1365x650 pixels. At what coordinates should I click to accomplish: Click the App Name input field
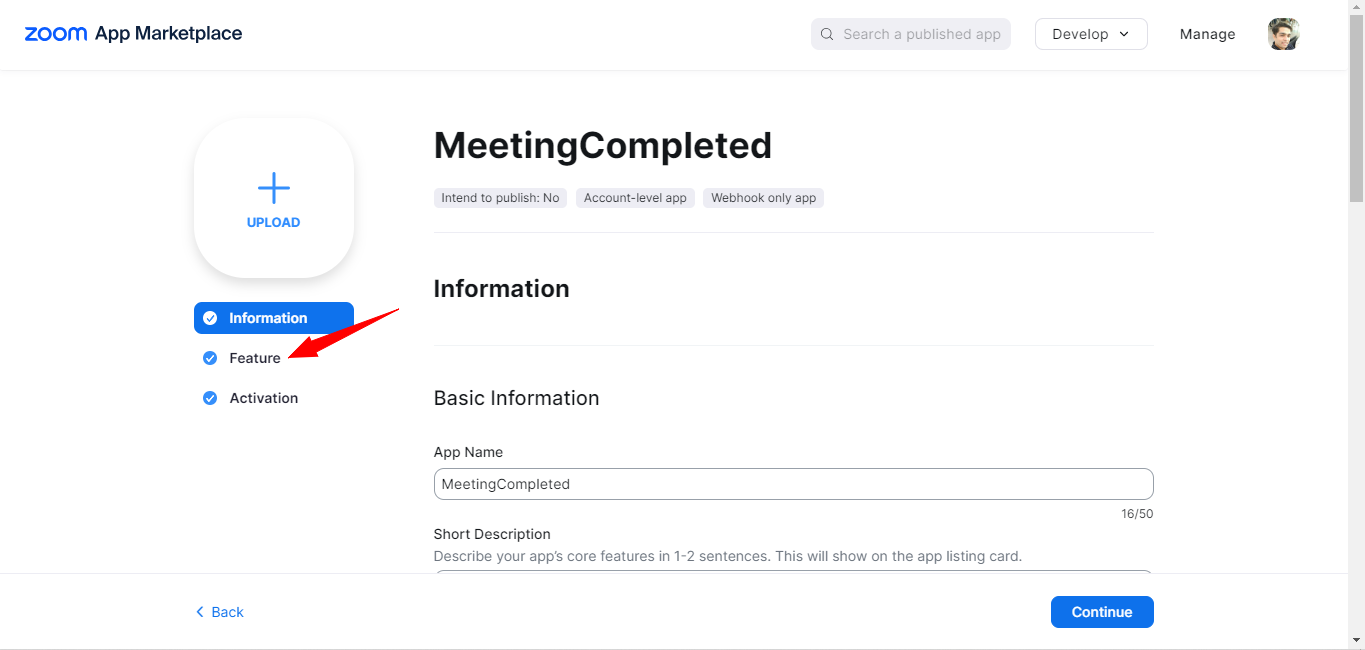coord(793,484)
